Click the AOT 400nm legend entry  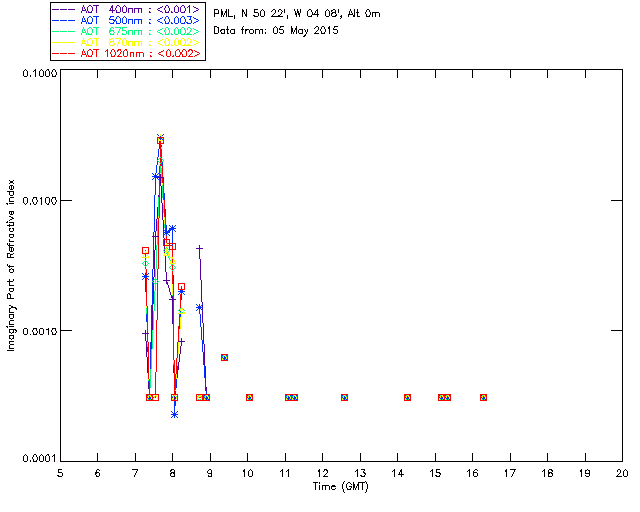[x=128, y=9]
